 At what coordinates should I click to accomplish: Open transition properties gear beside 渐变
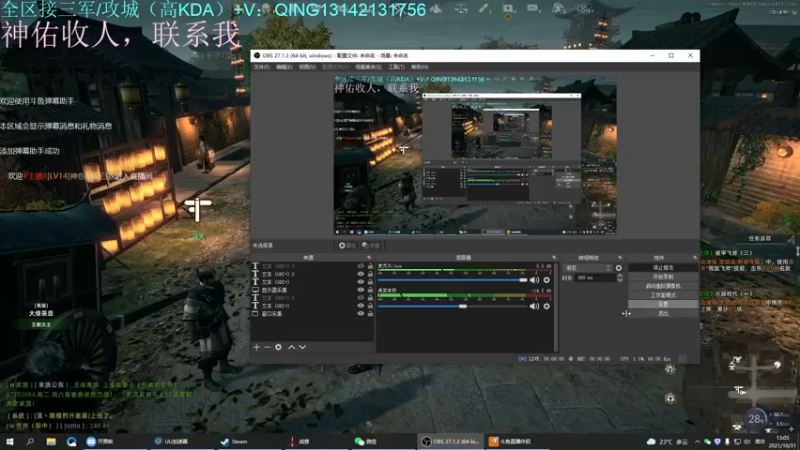point(619,268)
